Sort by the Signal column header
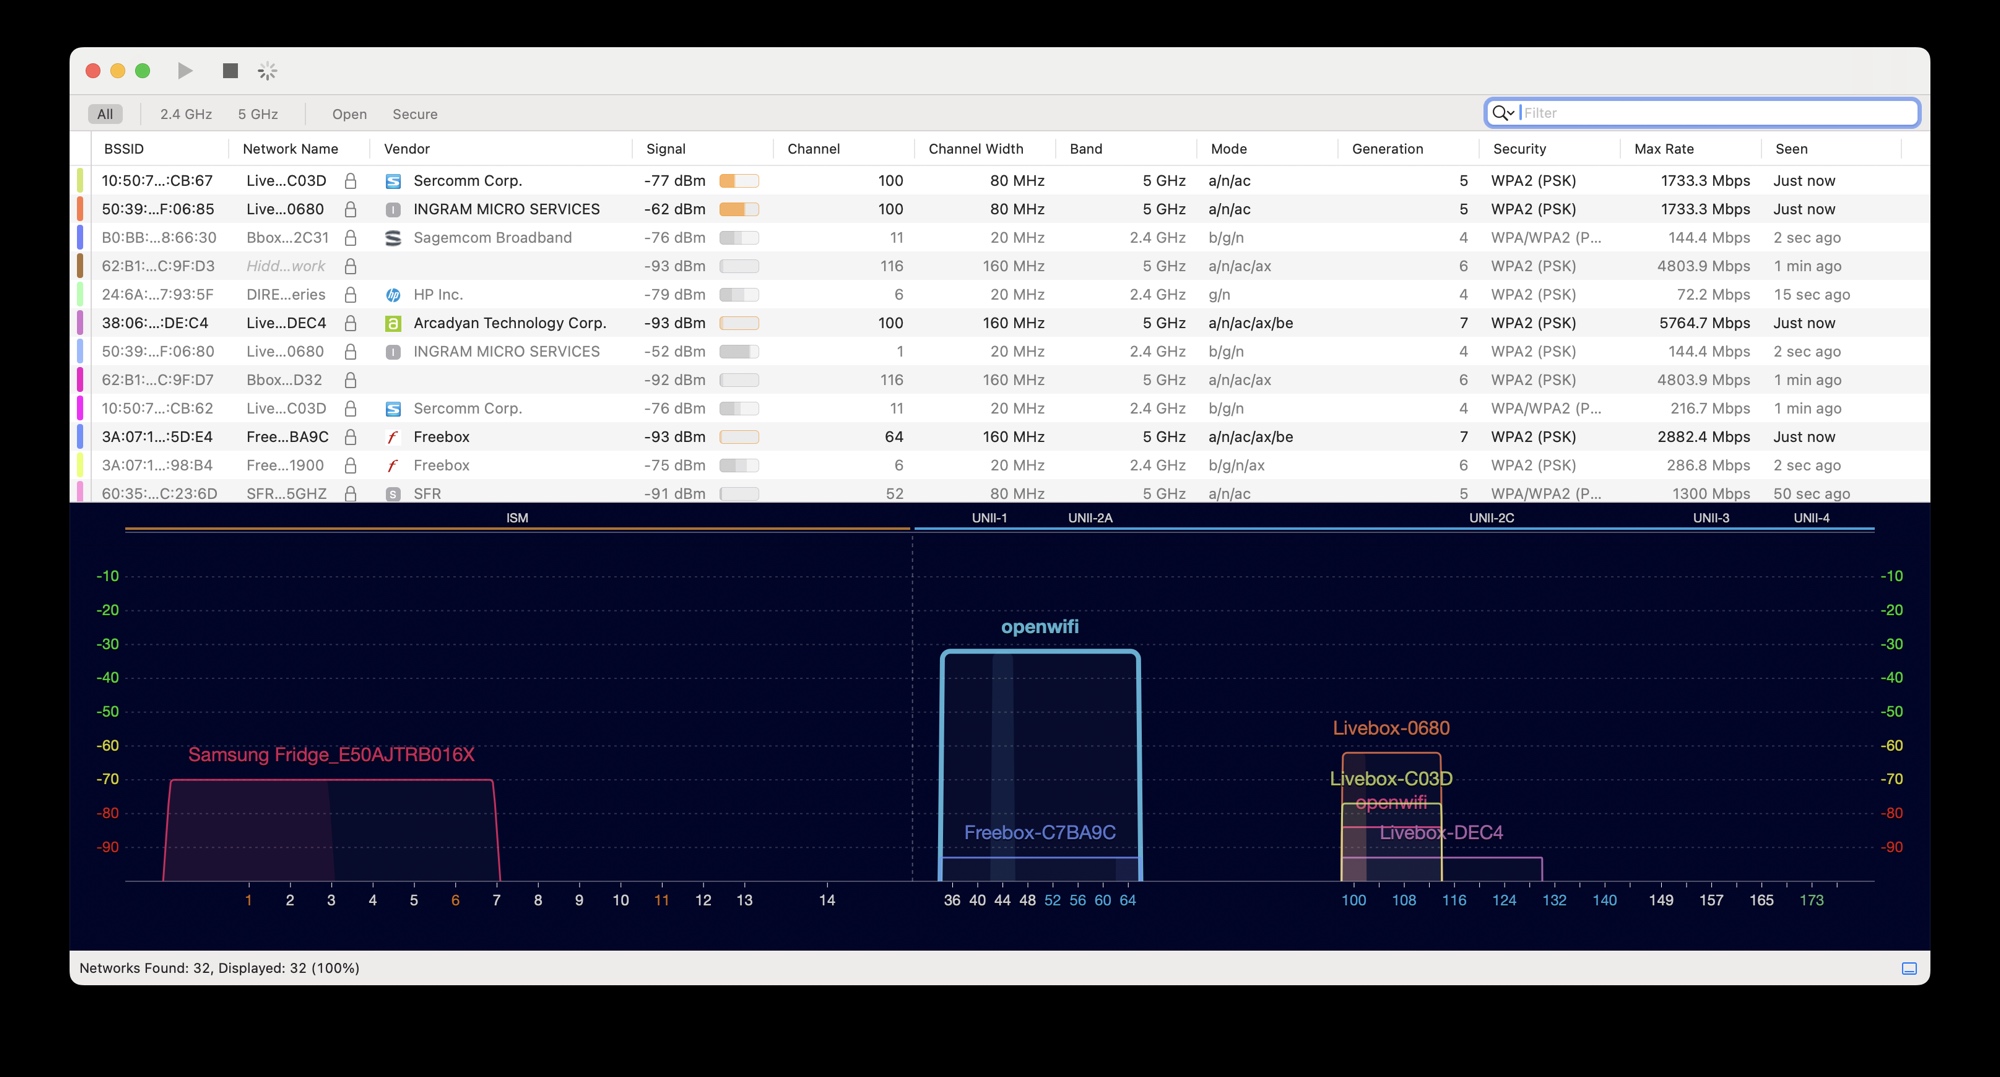This screenshot has height=1077, width=2000. point(666,149)
